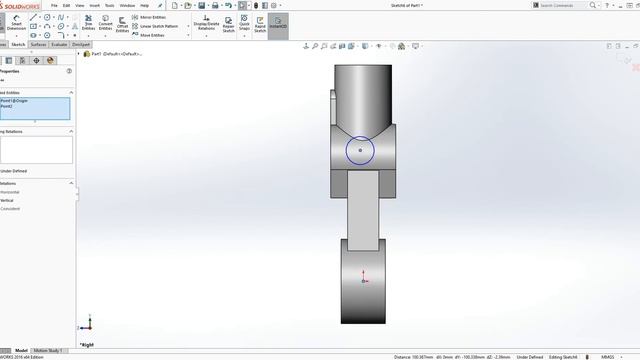Click Zoom to Fit in view toolbar

point(315,46)
